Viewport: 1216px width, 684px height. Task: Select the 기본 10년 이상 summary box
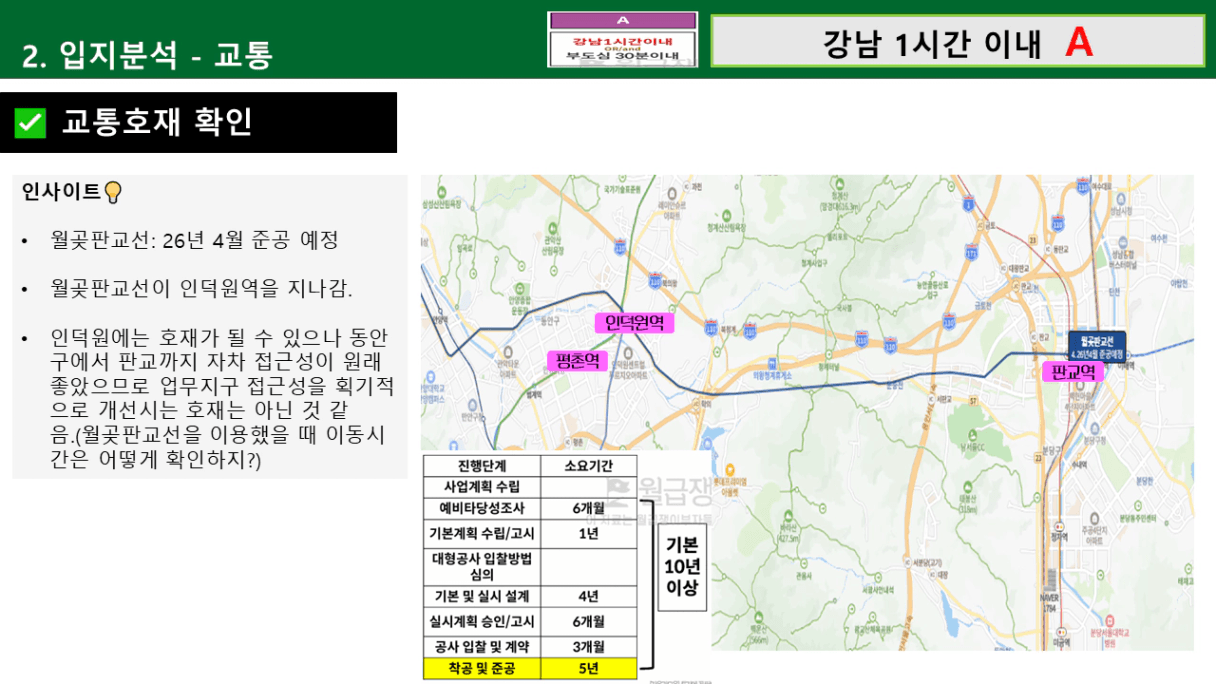click(x=683, y=567)
